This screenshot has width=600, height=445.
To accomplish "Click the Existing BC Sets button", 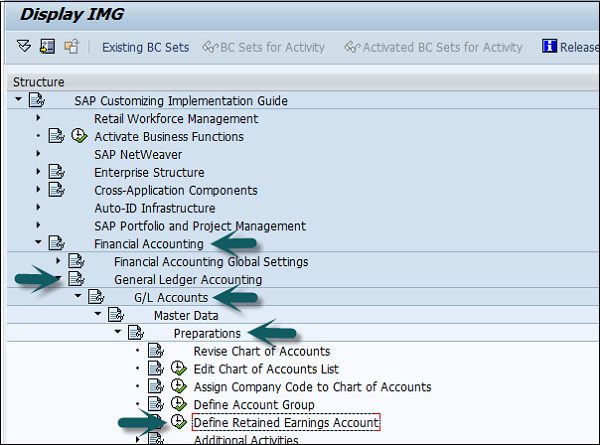I will coord(143,47).
